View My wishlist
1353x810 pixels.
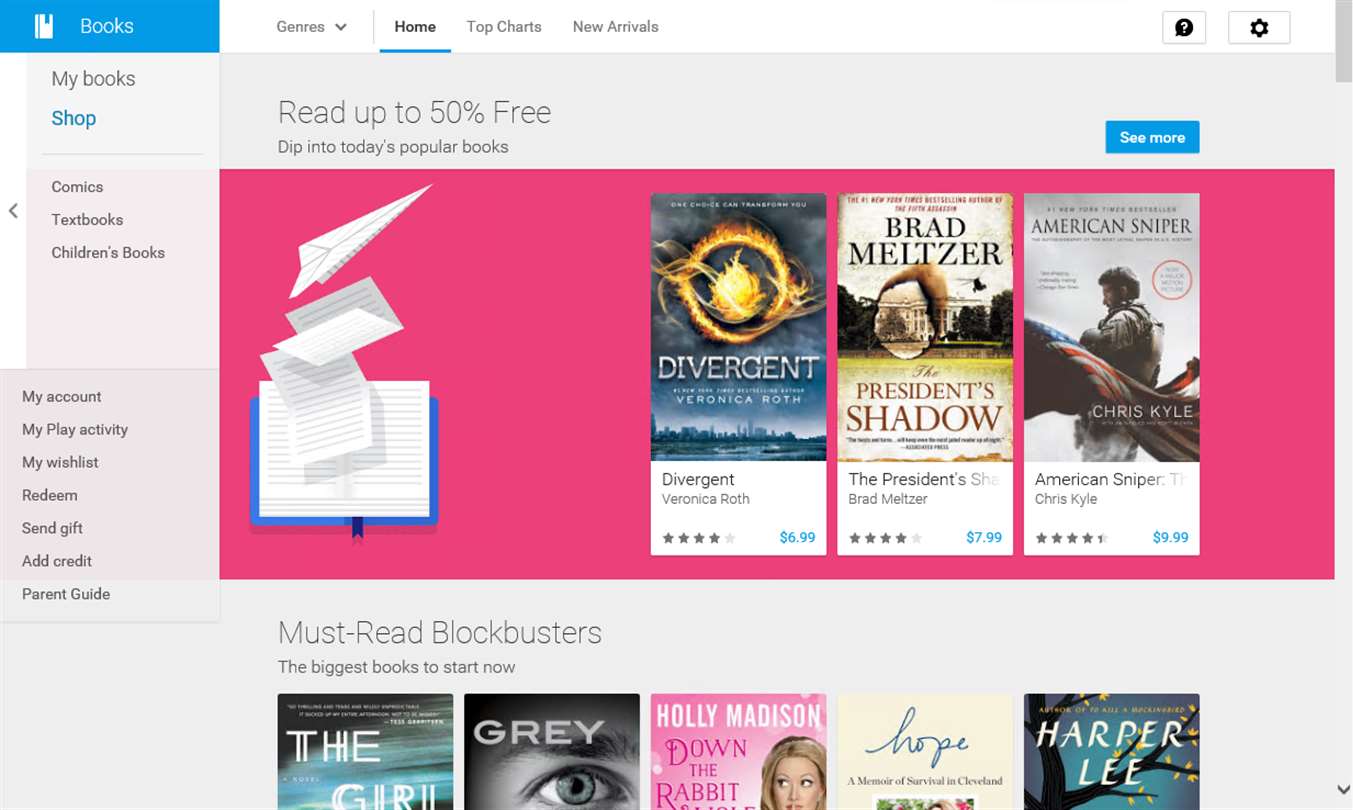point(60,463)
